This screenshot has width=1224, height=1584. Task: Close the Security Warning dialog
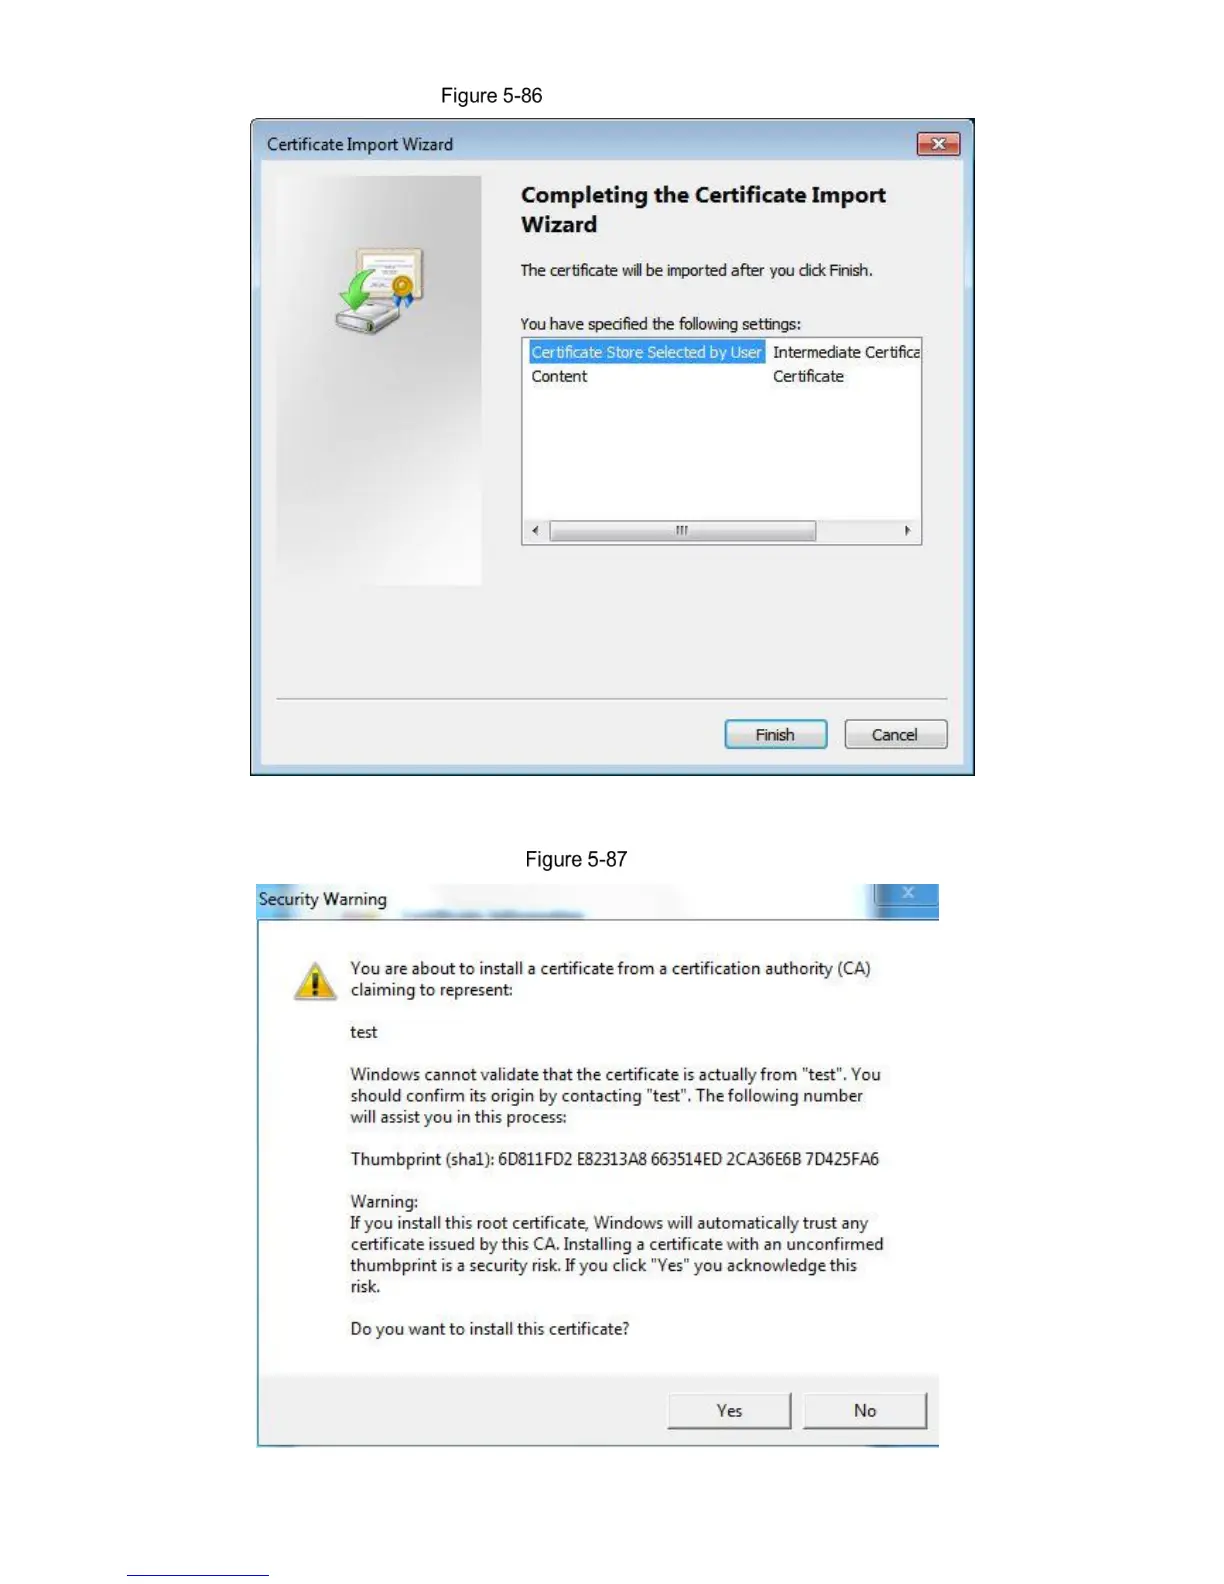click(x=907, y=893)
